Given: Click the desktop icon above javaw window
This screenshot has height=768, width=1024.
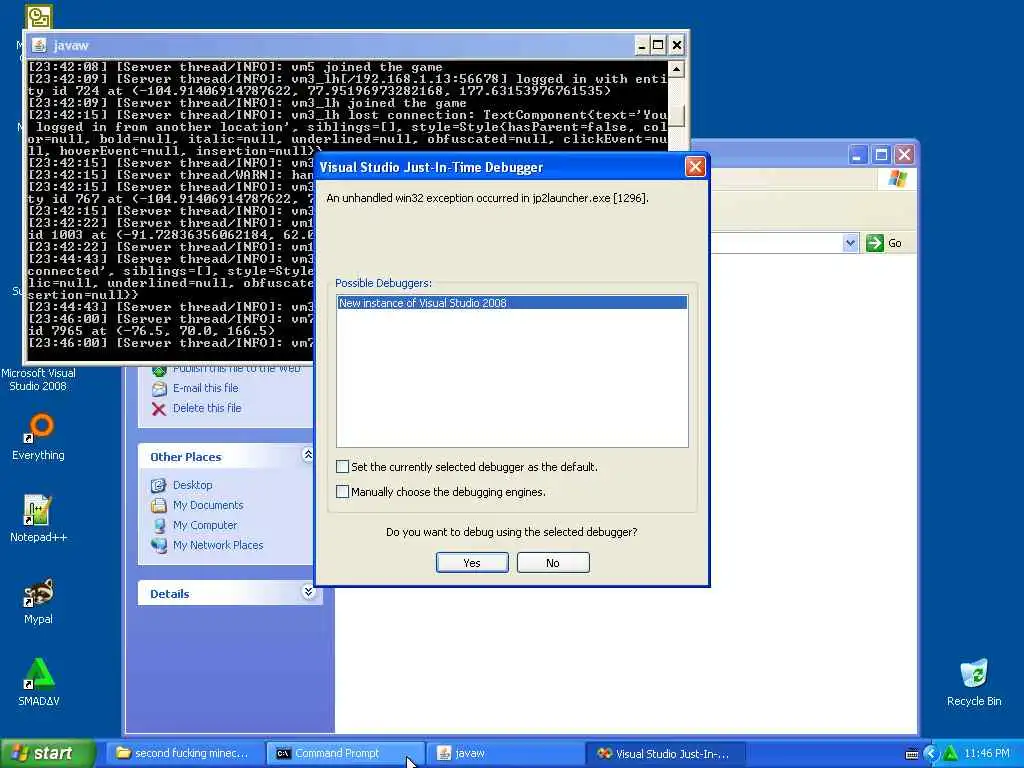Looking at the screenshot, I should click(x=39, y=17).
